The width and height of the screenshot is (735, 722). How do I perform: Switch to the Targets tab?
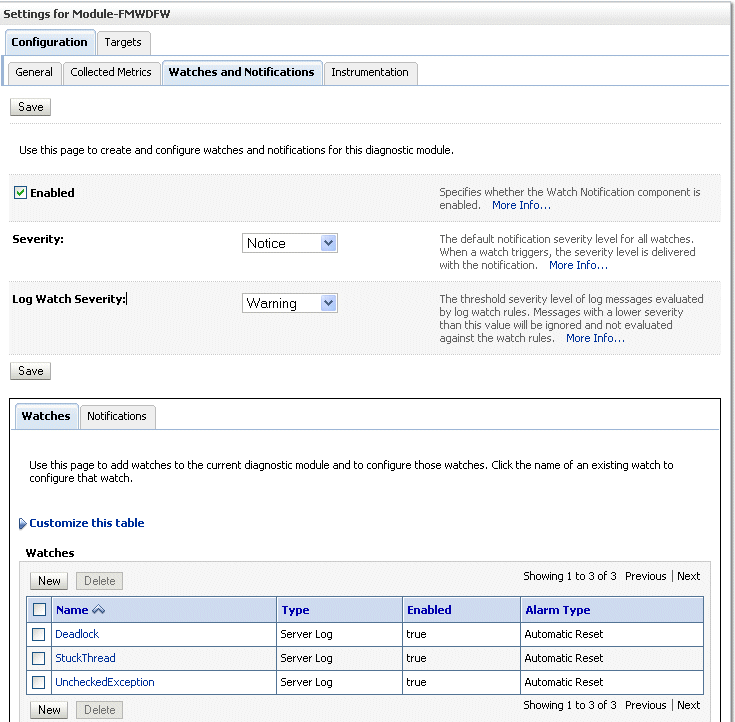click(123, 42)
